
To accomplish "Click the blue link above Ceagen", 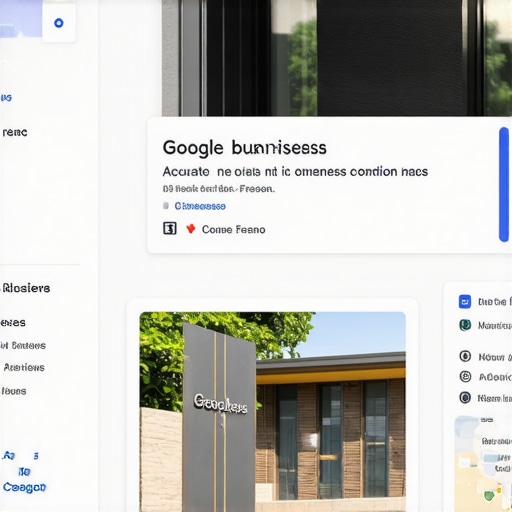I will click(24, 472).
